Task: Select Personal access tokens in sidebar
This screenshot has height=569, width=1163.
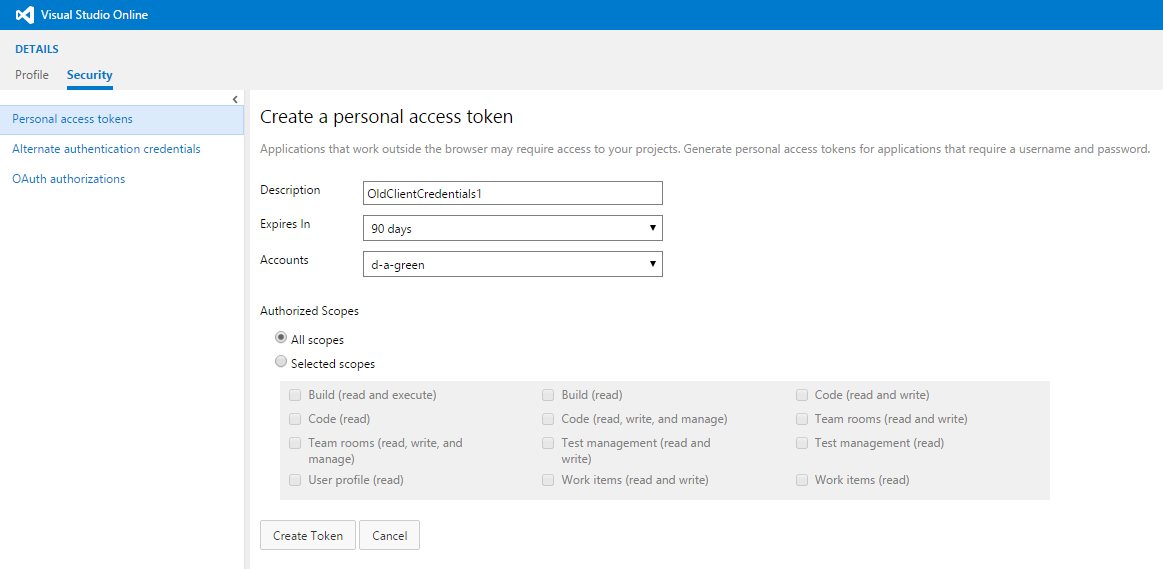Action: pyautogui.click(x=72, y=119)
